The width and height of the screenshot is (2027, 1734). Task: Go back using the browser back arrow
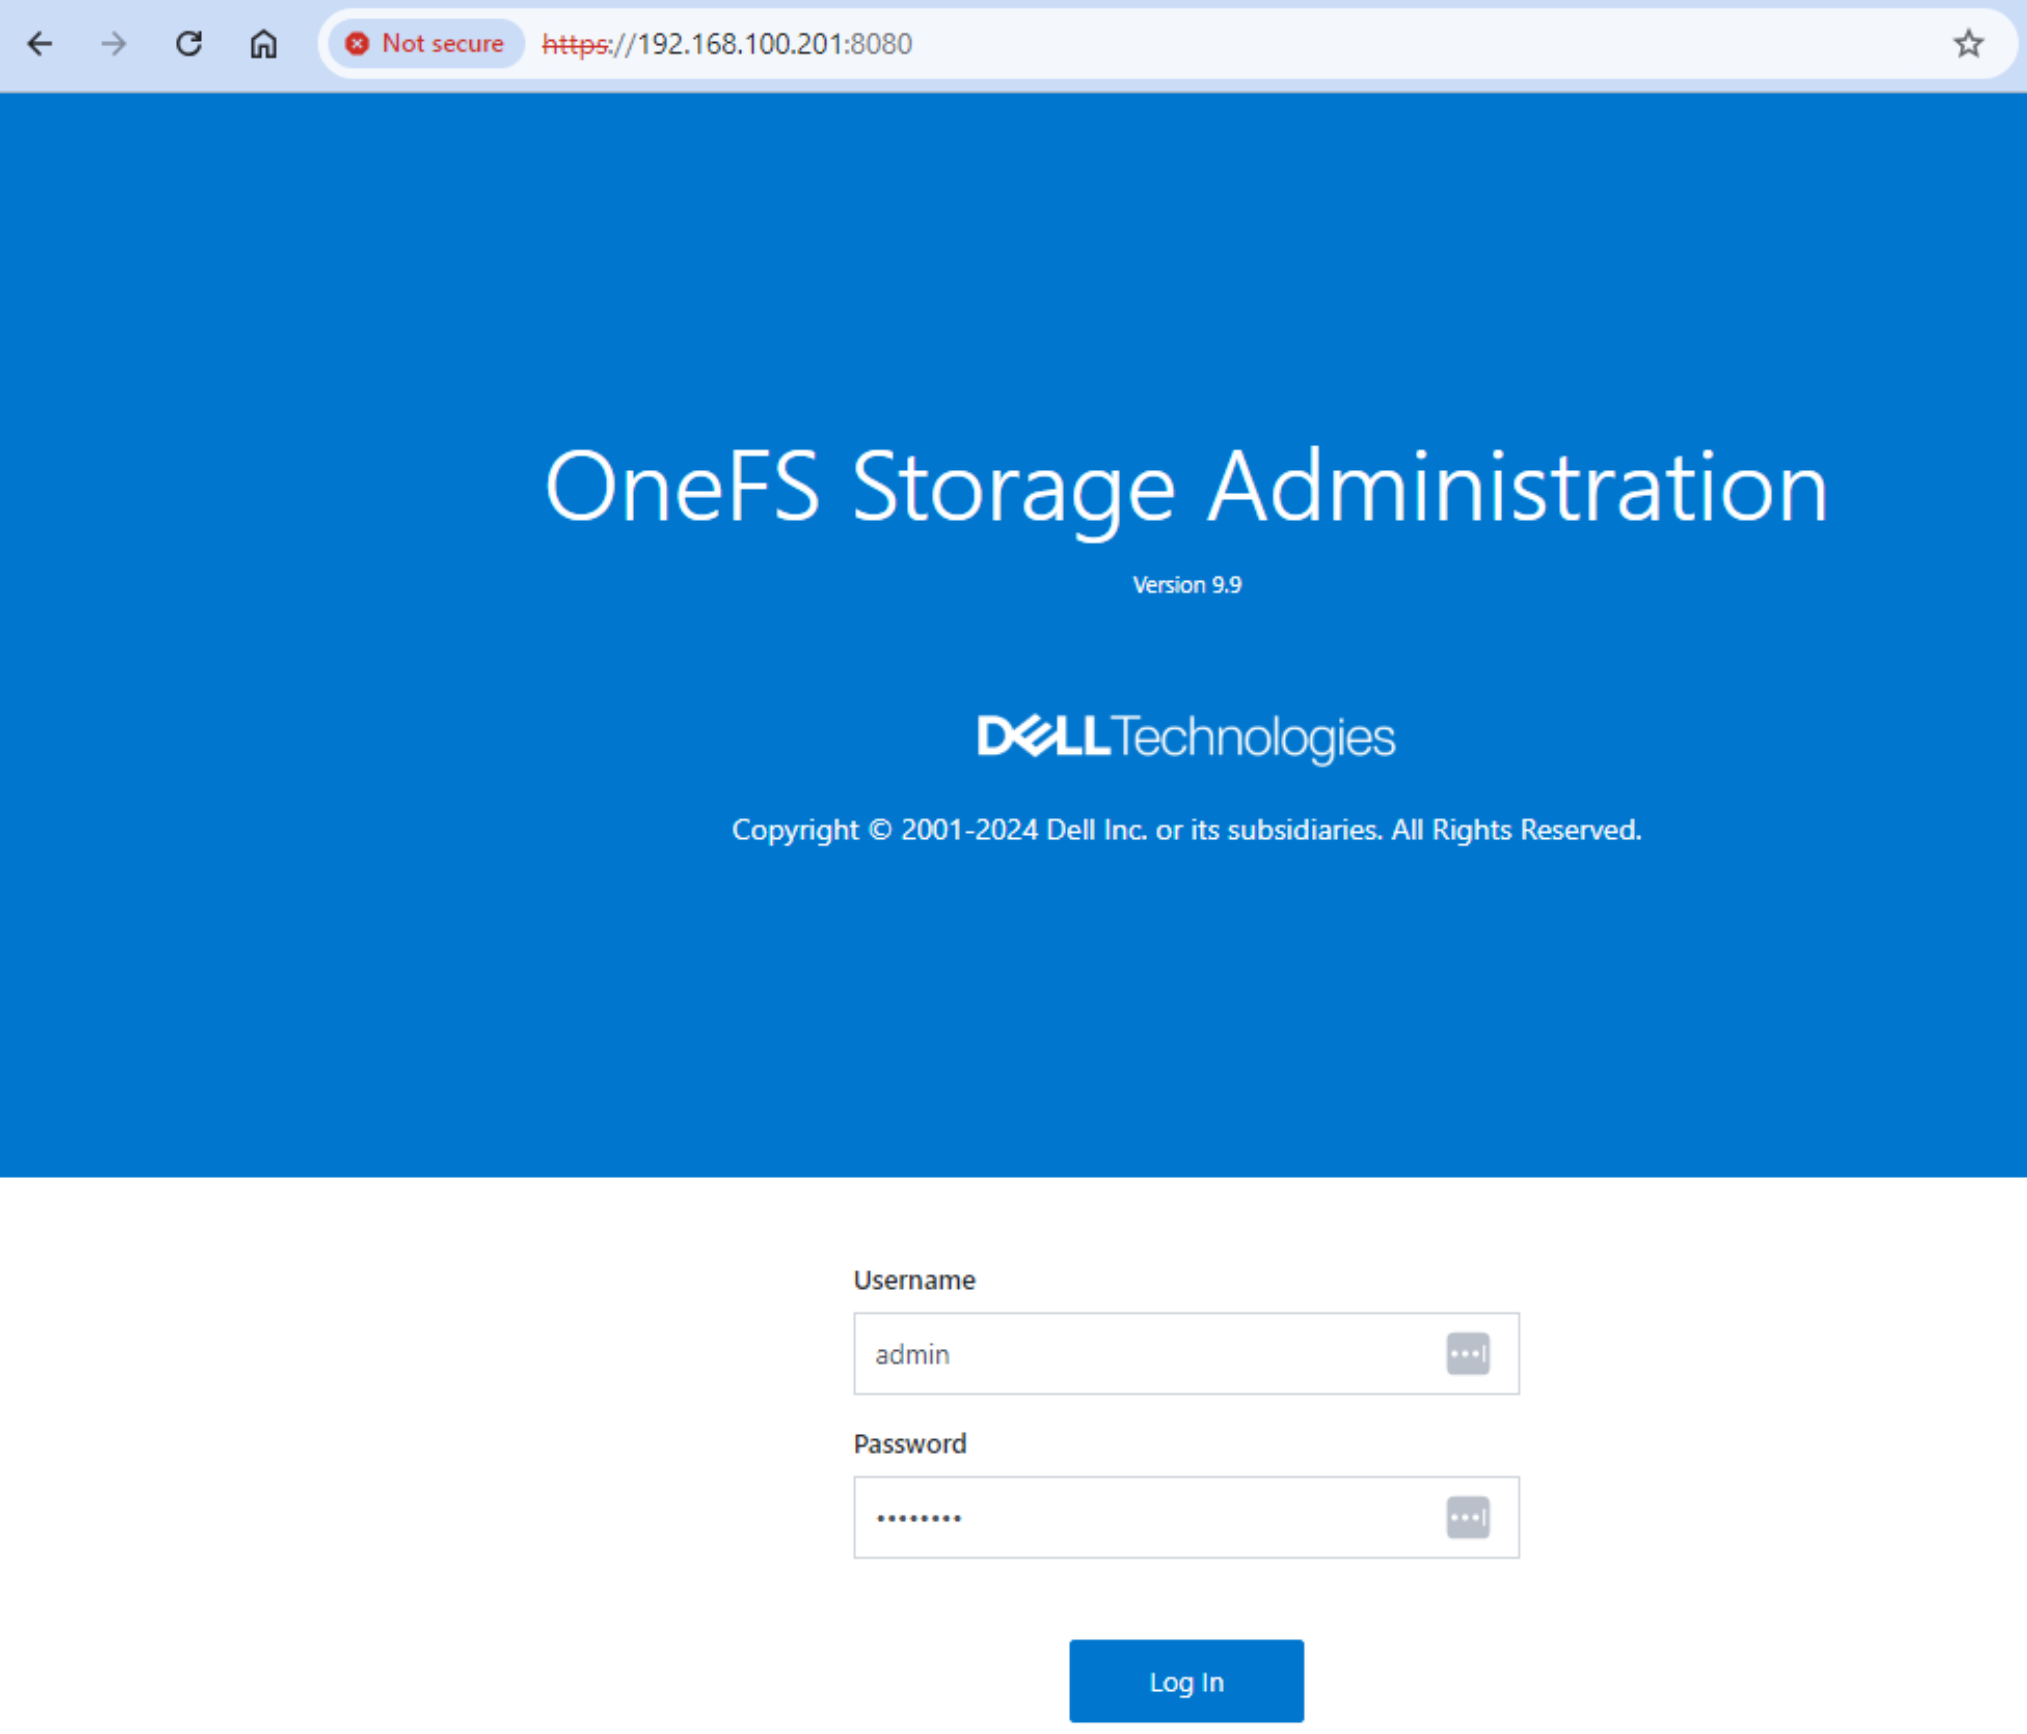point(40,44)
